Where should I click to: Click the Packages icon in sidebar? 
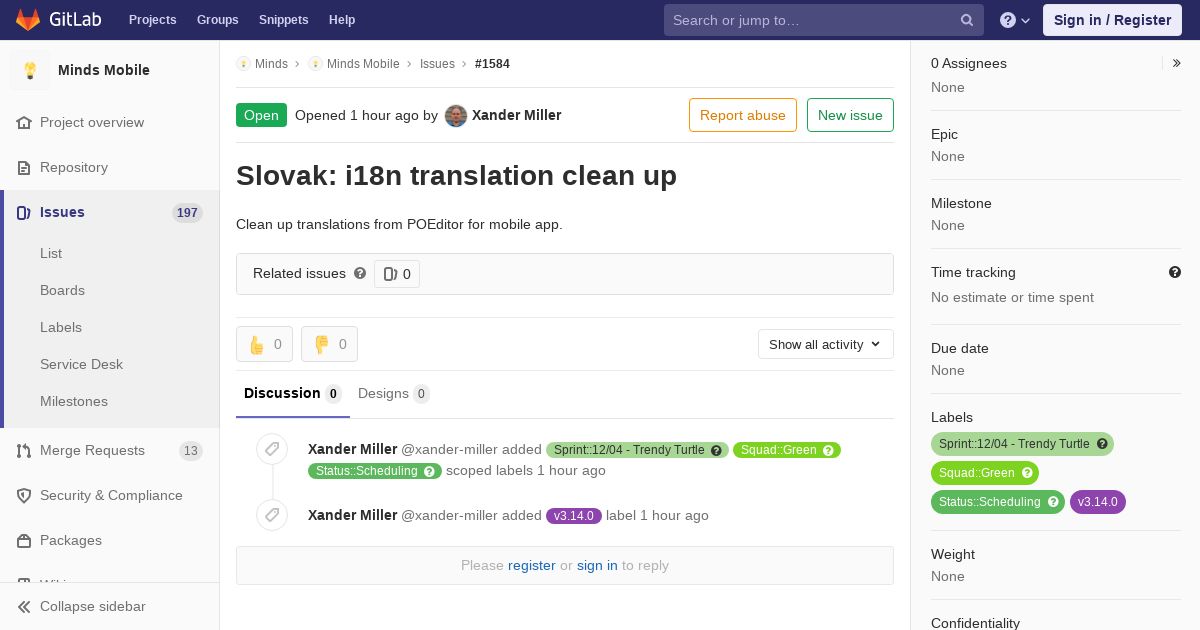[x=24, y=540]
